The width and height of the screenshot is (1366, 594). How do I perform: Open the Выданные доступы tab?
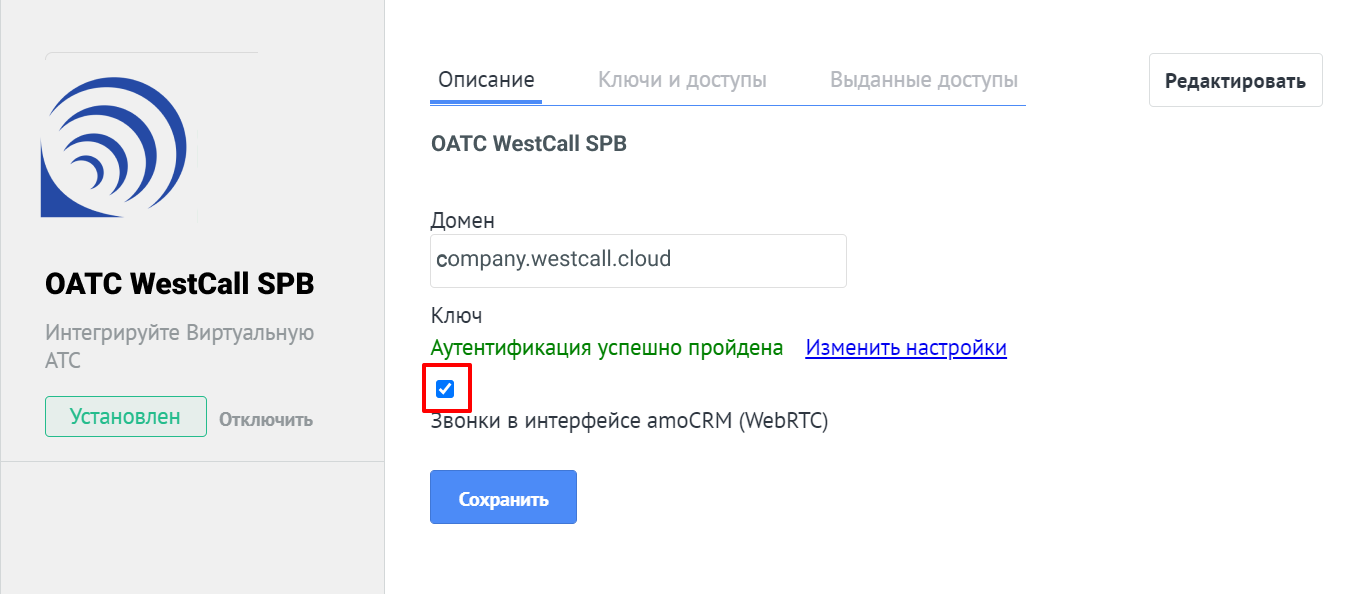tap(924, 80)
